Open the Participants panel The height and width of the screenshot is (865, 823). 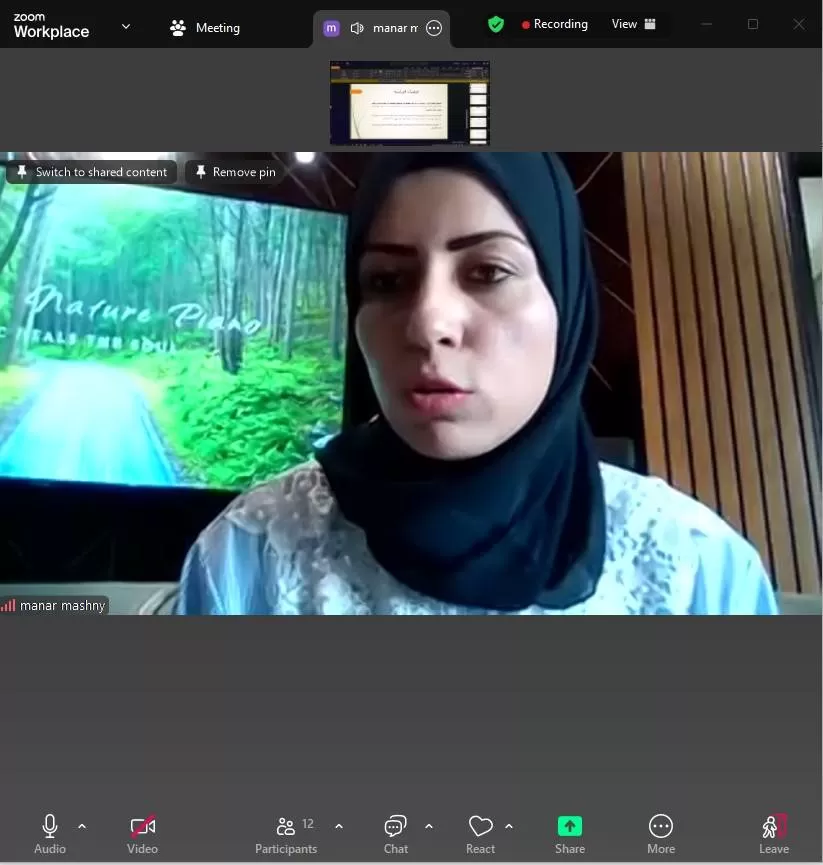(286, 835)
